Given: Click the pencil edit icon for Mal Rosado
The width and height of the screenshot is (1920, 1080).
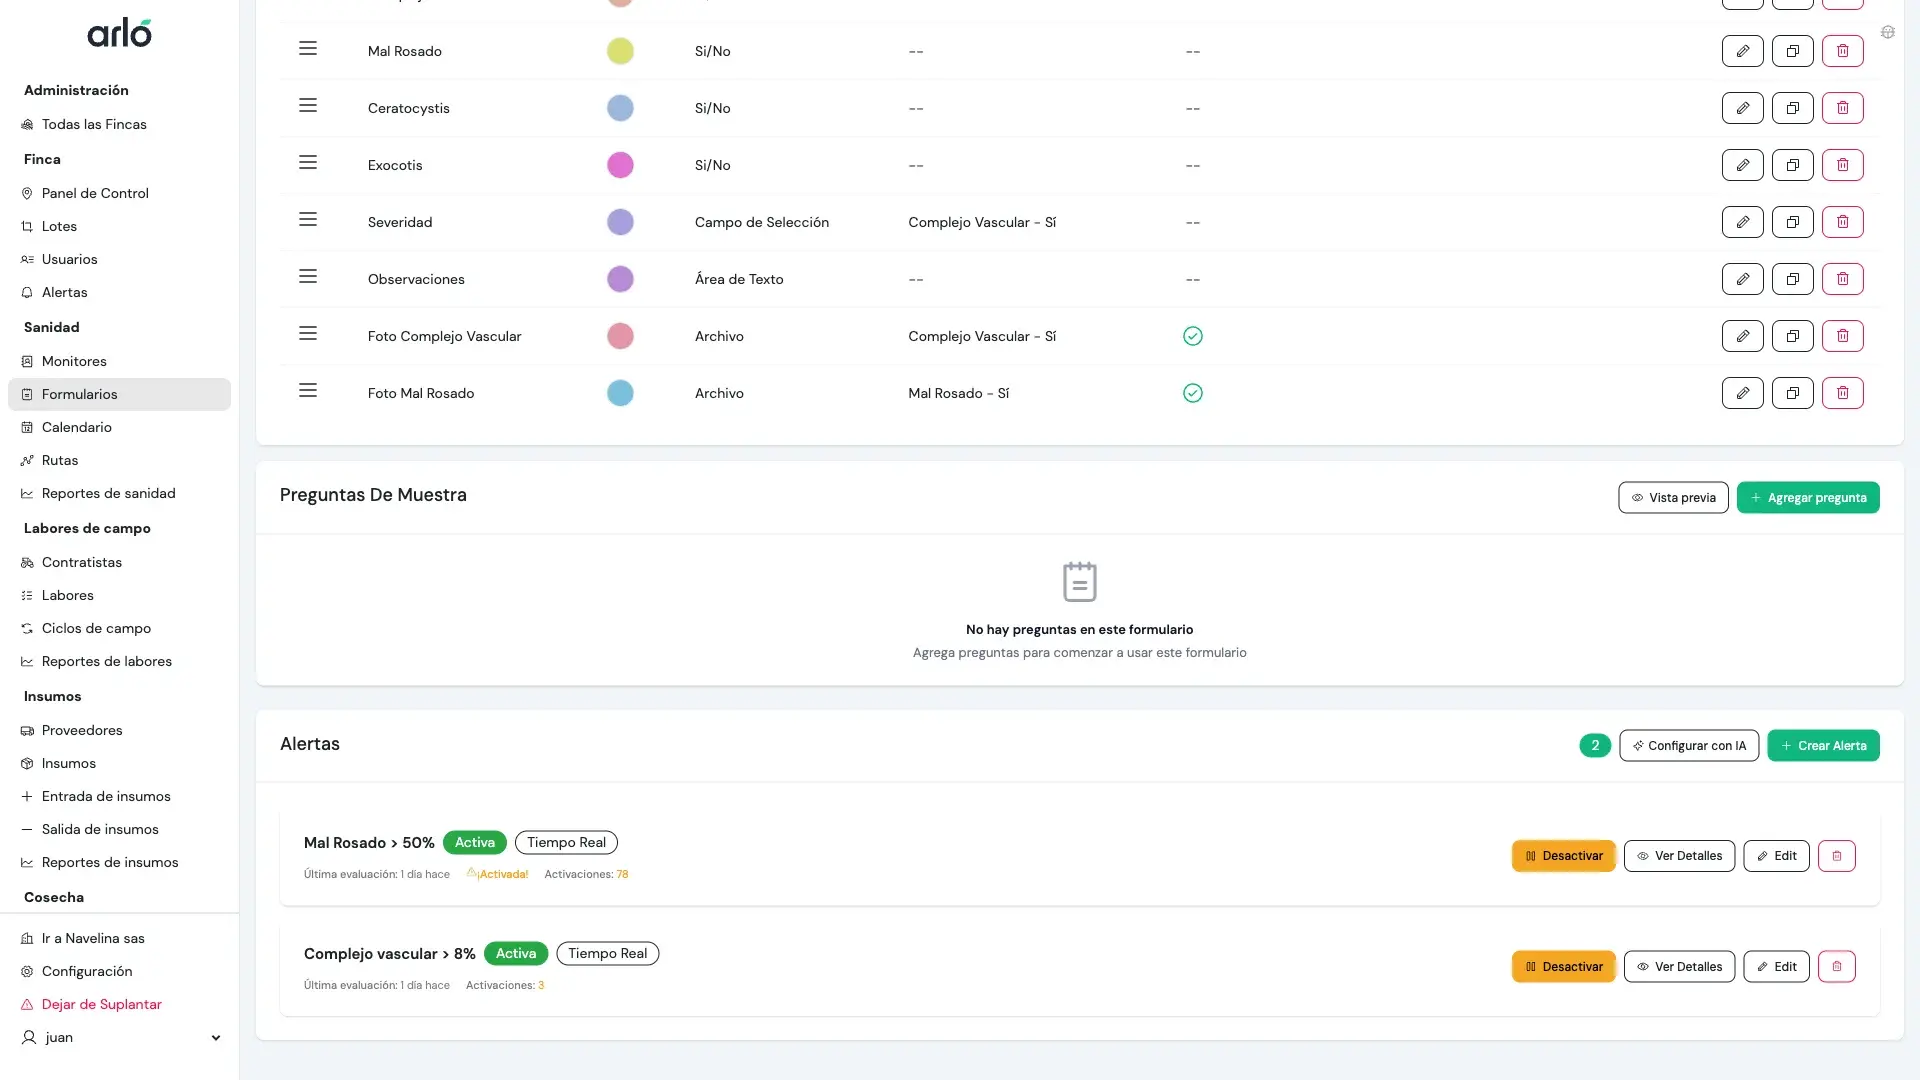Looking at the screenshot, I should tap(1742, 51).
